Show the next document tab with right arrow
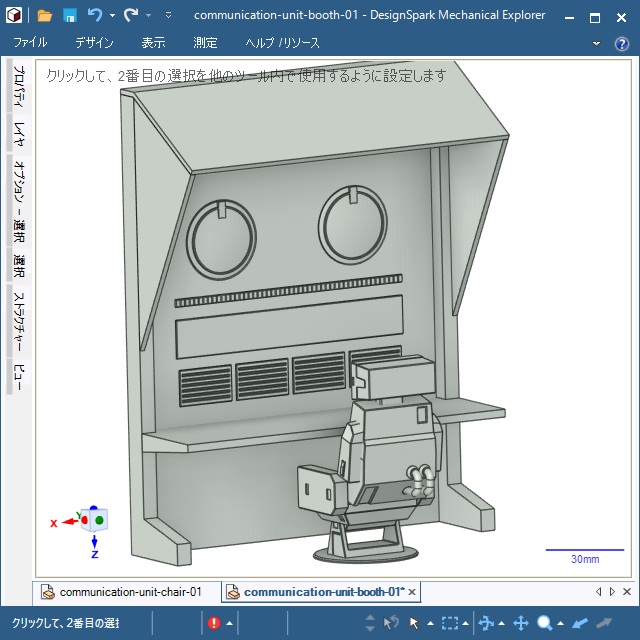Viewport: 640px width, 640px height. click(x=612, y=591)
